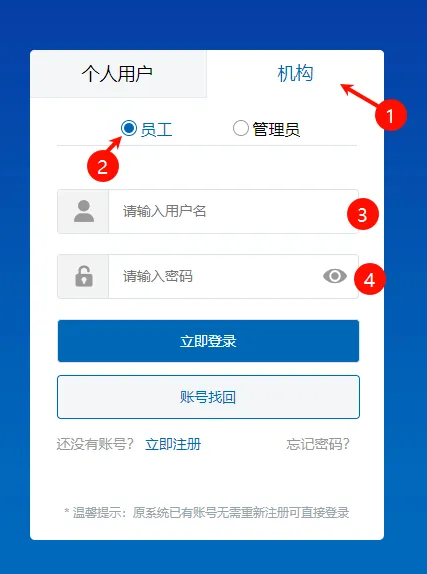Select the 员工 radio button circle

click(129, 128)
